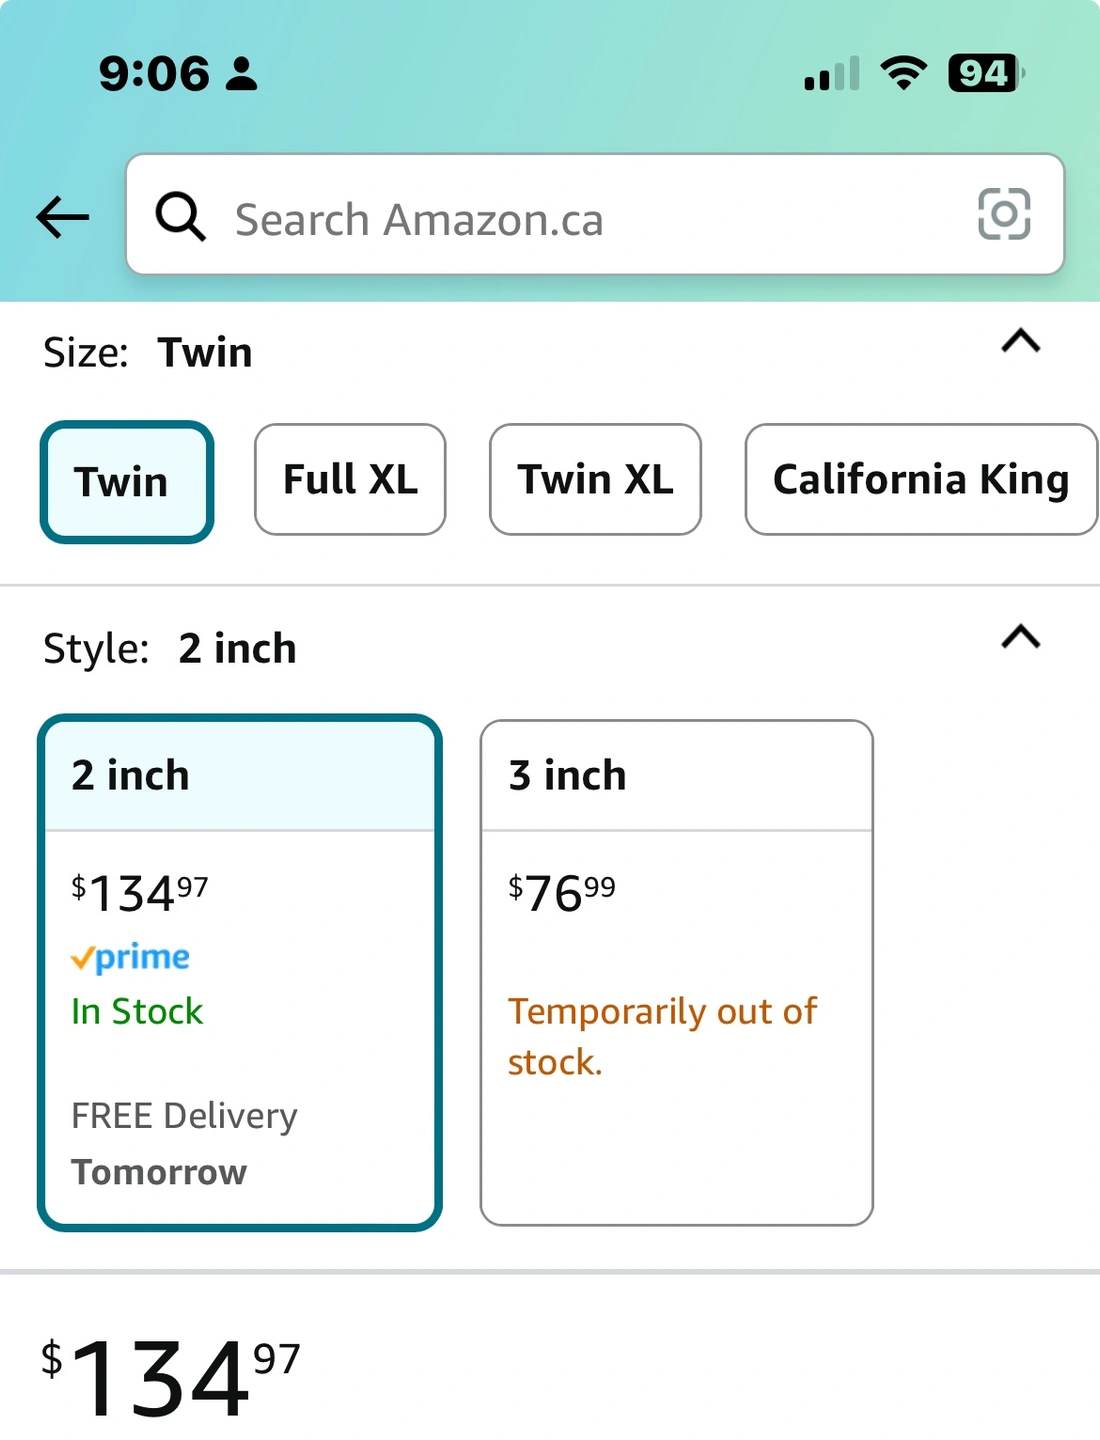
Task: Select the Twin size option
Action: [x=127, y=482]
